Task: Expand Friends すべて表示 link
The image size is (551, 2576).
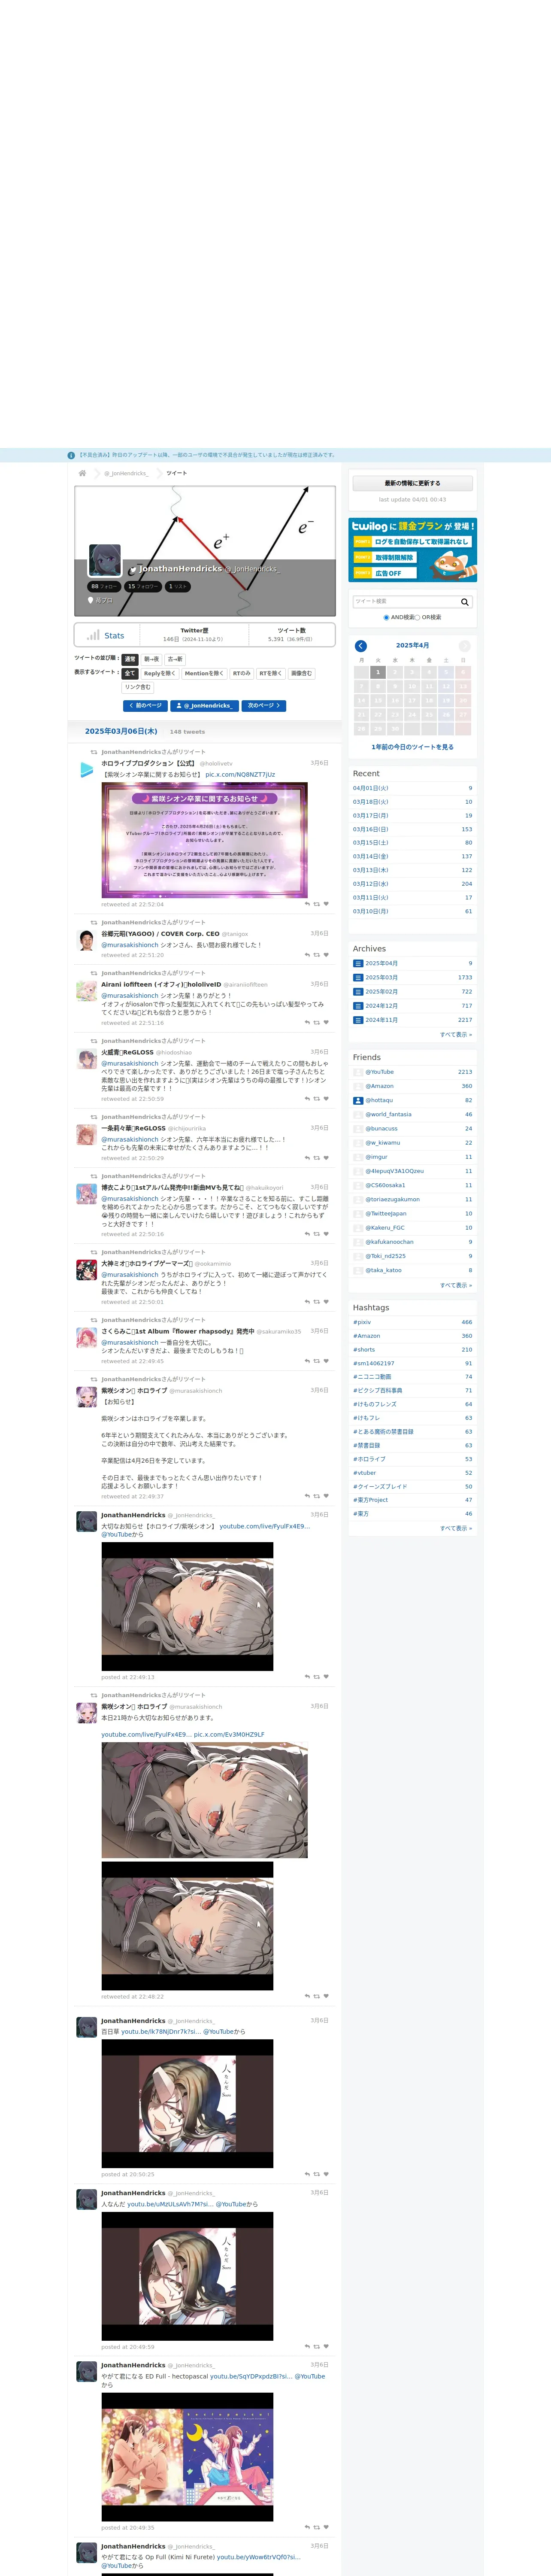Action: [456, 1285]
